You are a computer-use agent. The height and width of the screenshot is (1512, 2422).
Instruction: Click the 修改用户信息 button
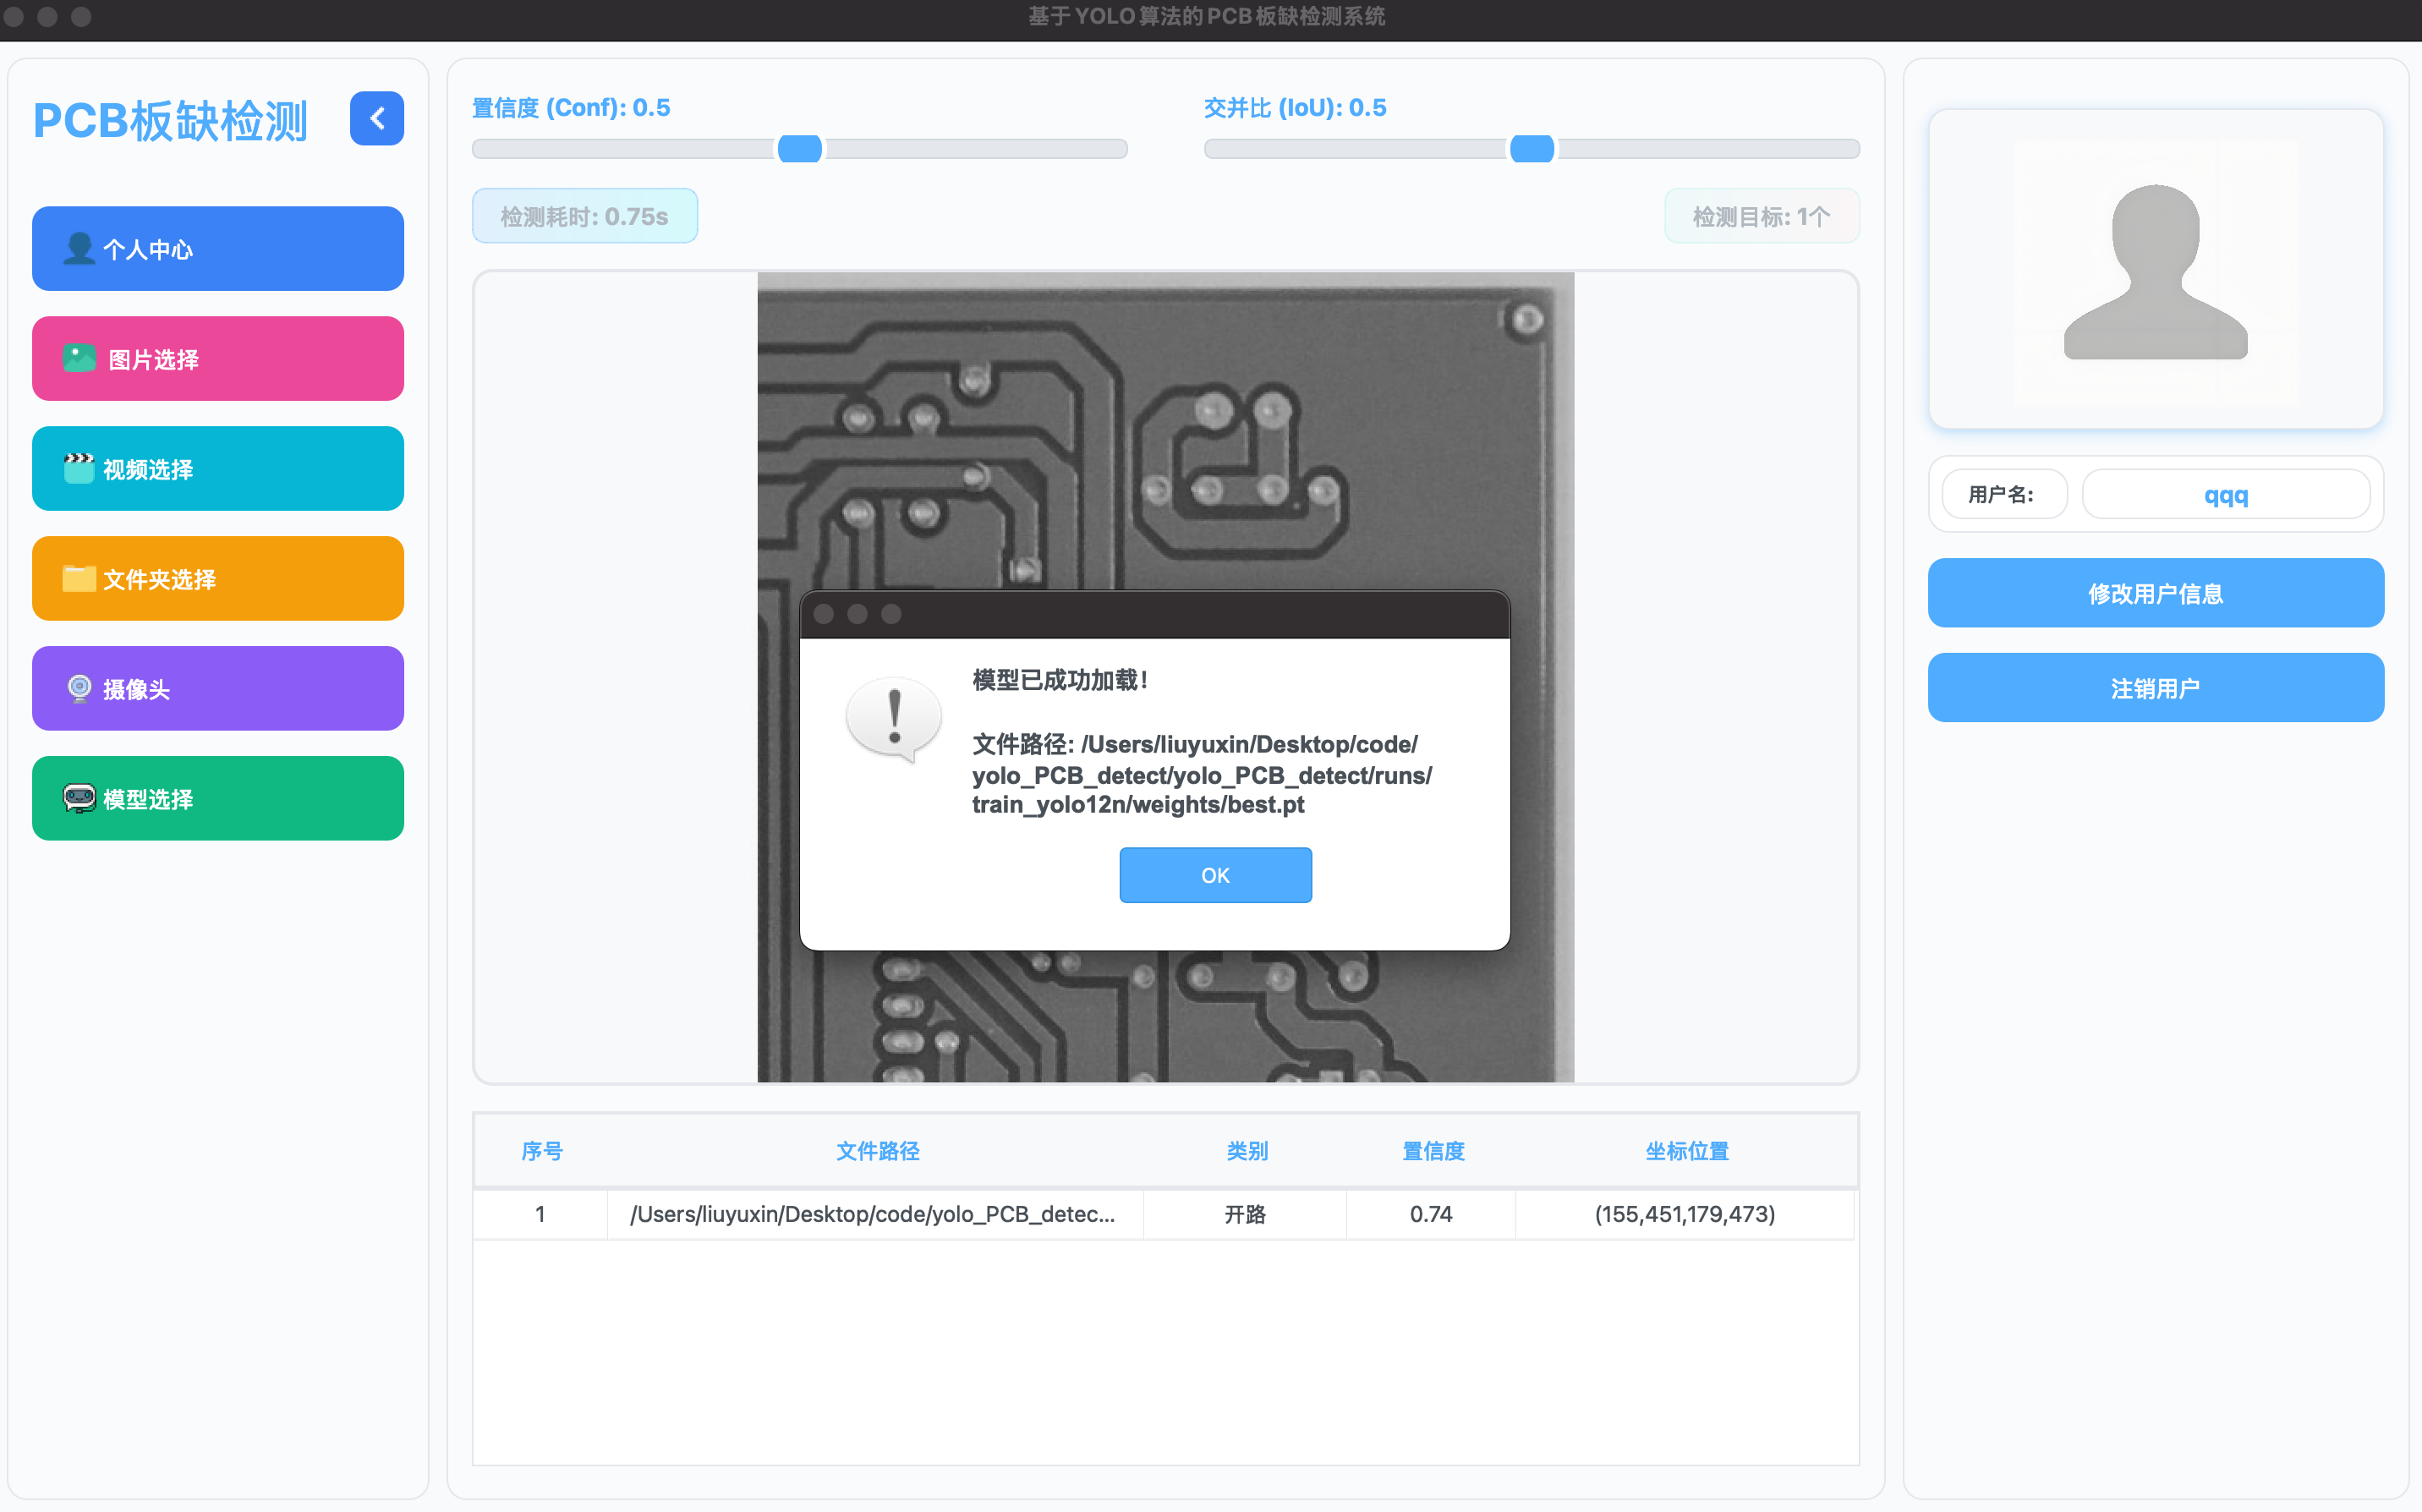point(2155,593)
